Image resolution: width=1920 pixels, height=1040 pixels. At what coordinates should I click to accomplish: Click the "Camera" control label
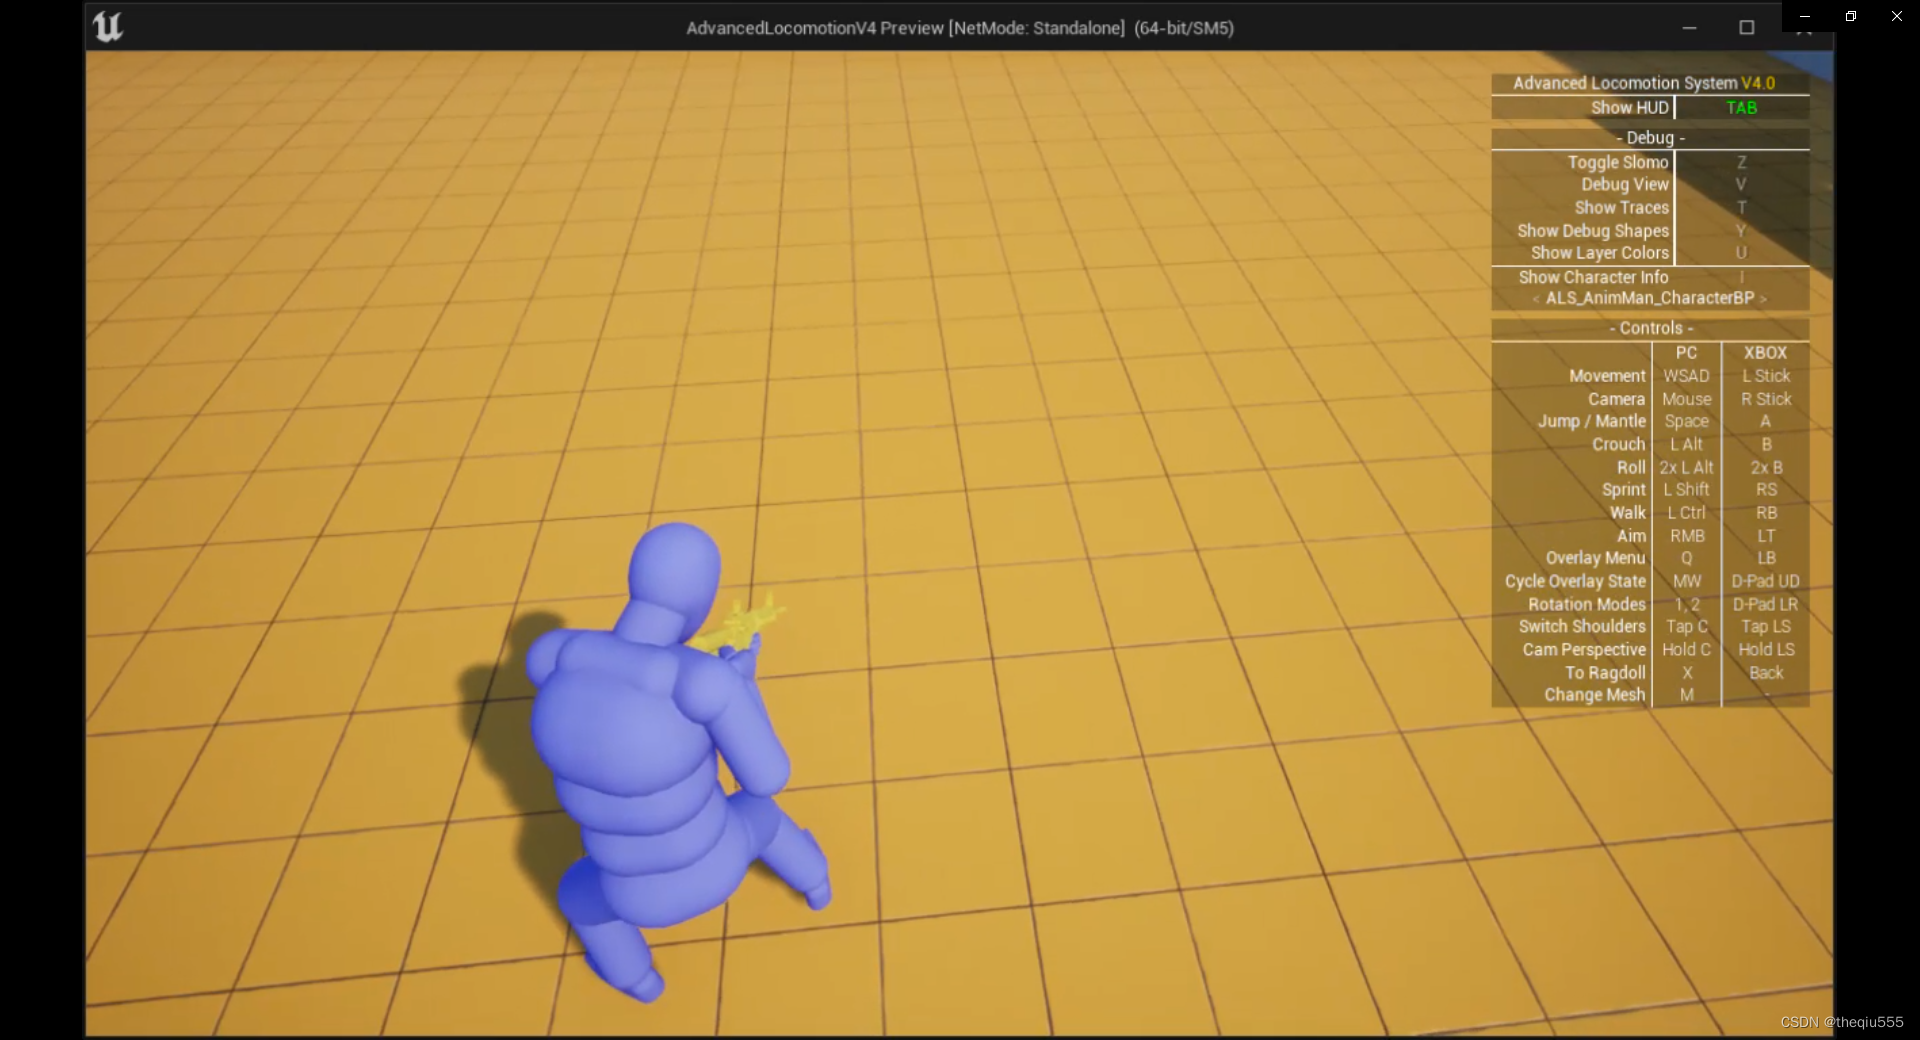coord(1616,399)
